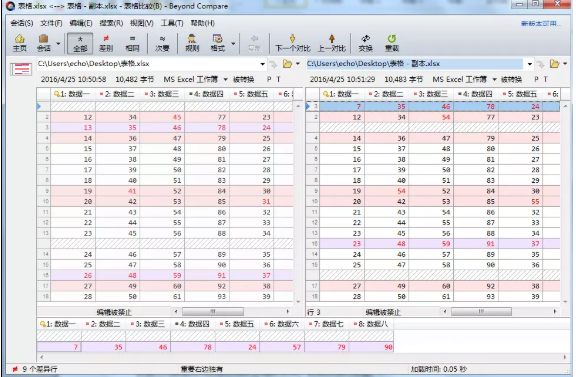576x377 pixels.
Task: Open the 帮助(H) menu
Action: 202,23
